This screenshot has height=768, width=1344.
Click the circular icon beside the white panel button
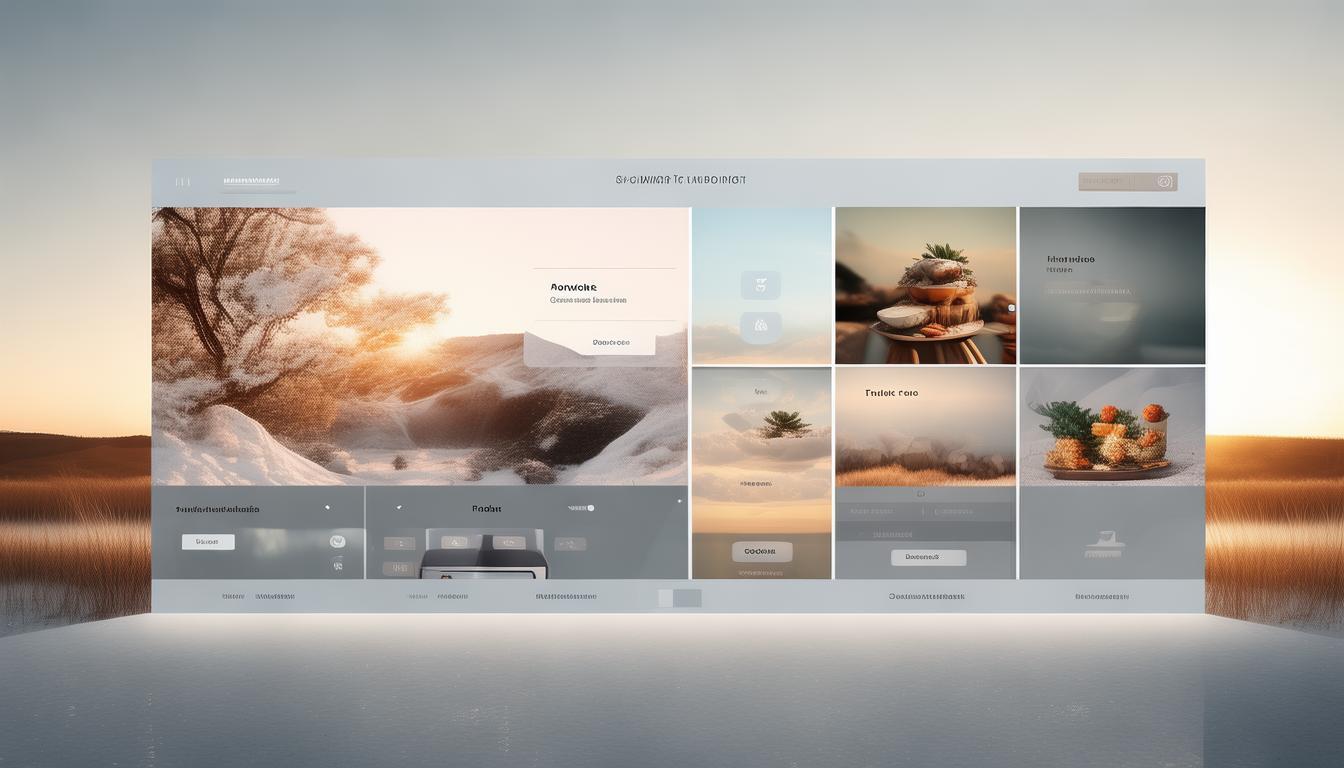pos(337,541)
